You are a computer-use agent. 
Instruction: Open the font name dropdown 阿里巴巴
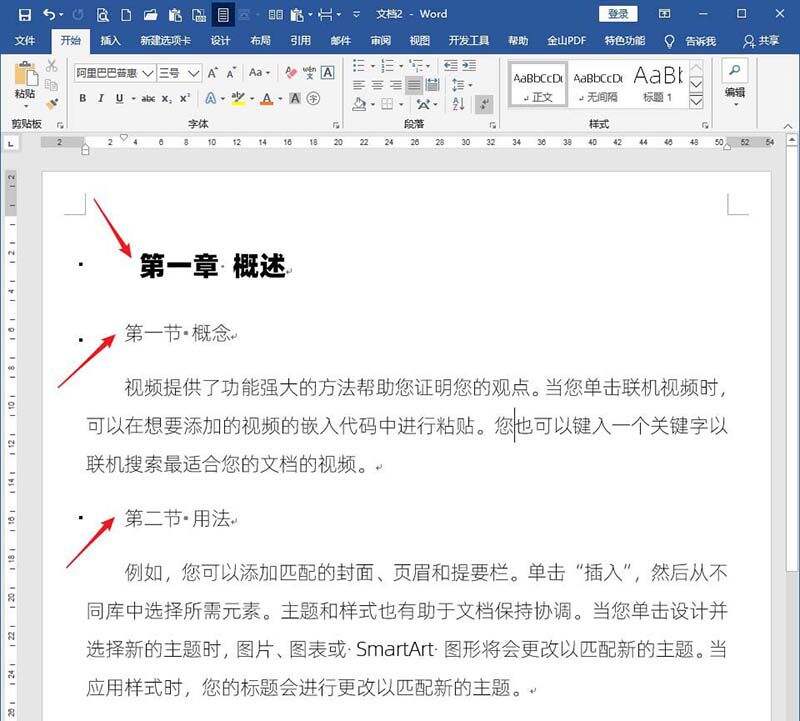pos(148,73)
